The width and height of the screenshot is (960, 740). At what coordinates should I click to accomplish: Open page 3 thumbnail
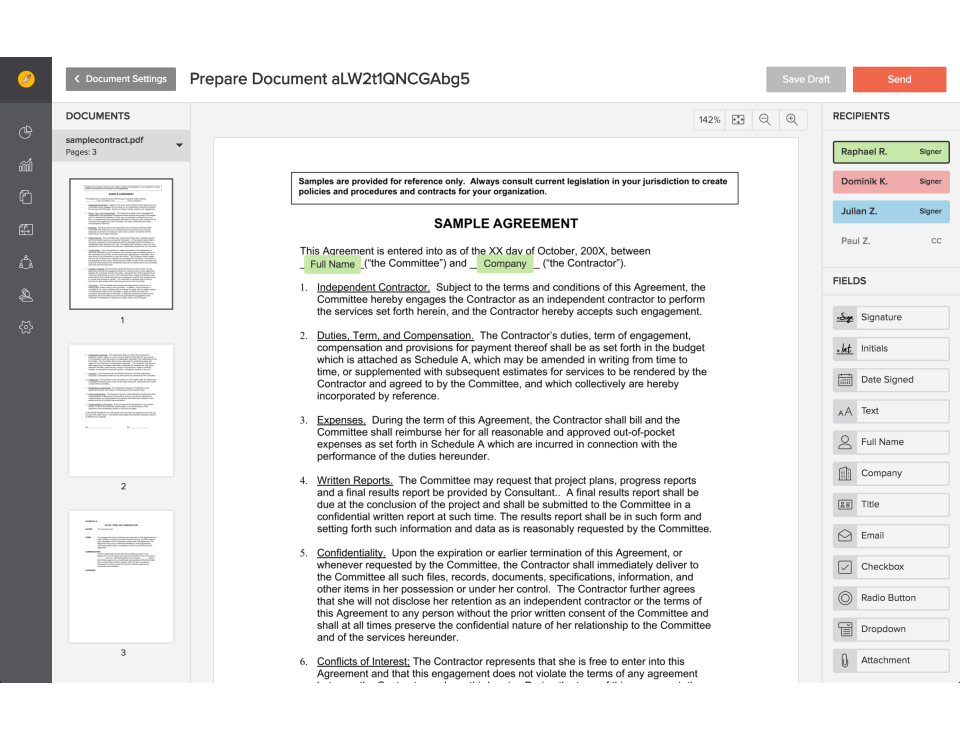pos(121,577)
